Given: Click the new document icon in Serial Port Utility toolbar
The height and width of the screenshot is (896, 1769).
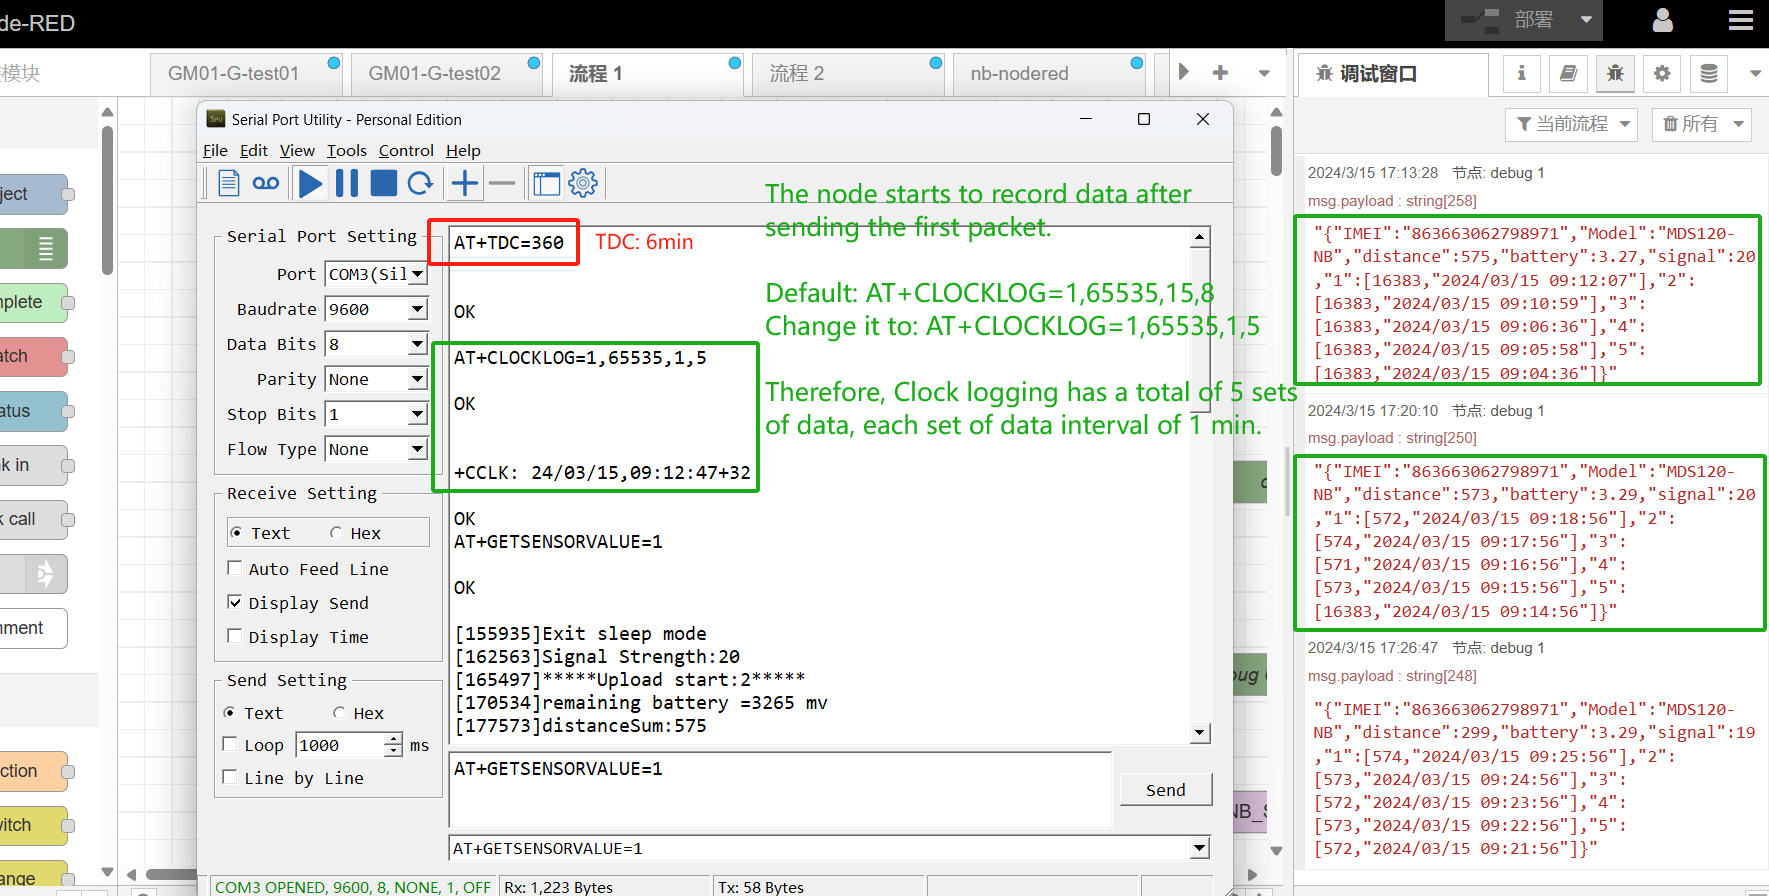Looking at the screenshot, I should 229,183.
